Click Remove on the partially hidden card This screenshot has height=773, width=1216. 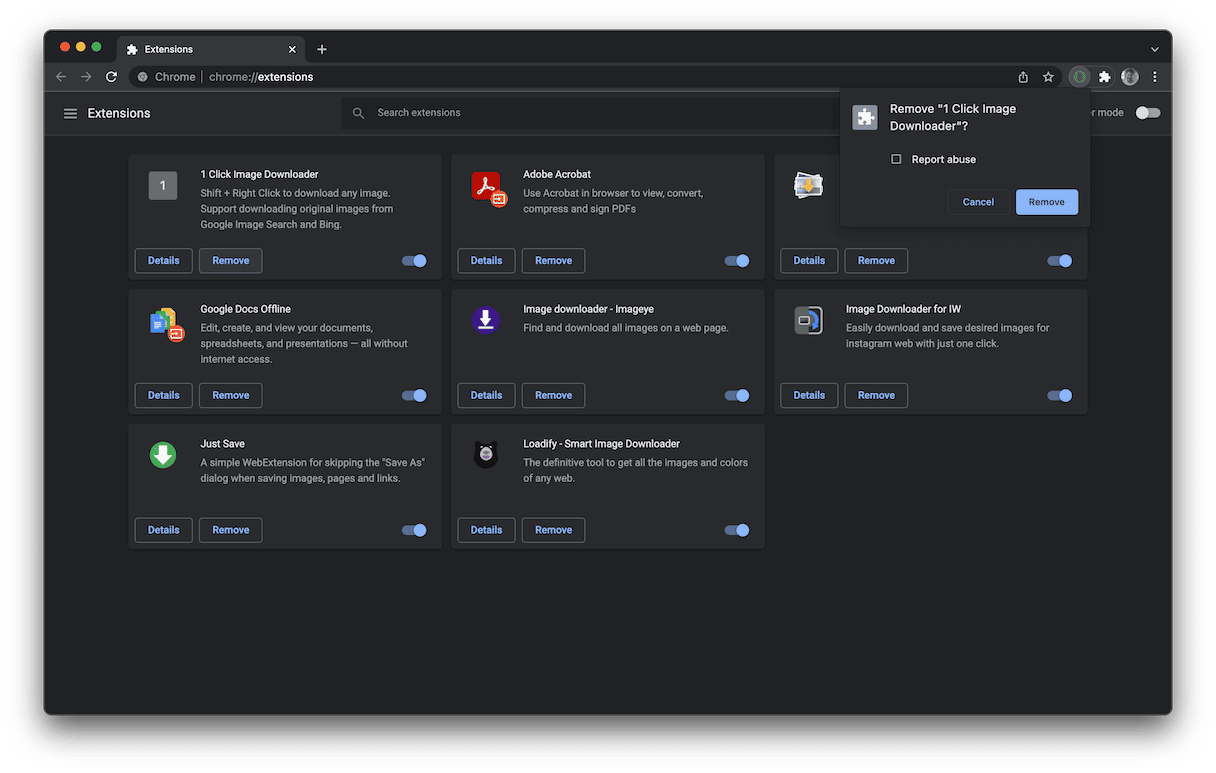point(877,261)
